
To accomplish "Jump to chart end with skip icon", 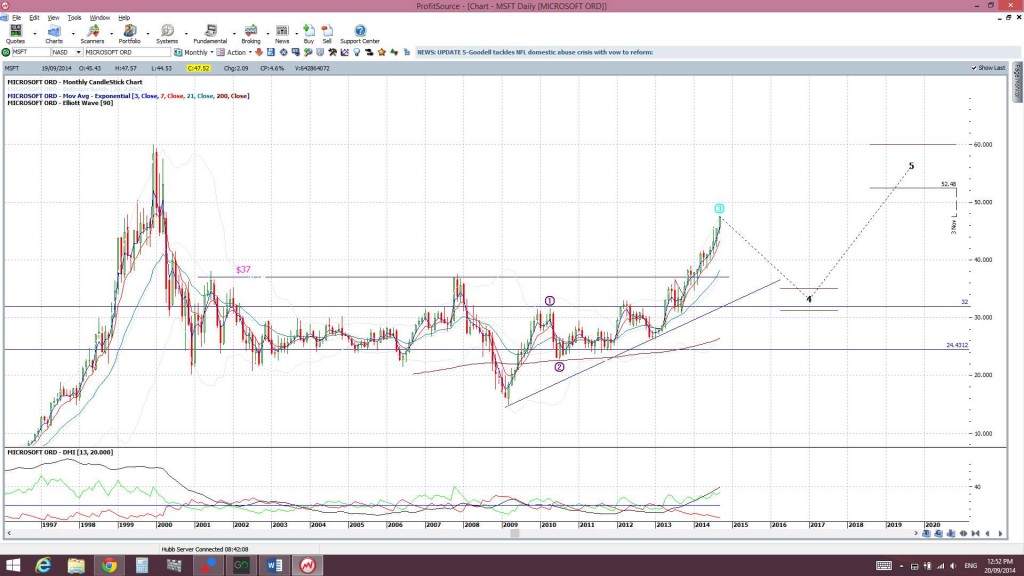I will click(975, 534).
